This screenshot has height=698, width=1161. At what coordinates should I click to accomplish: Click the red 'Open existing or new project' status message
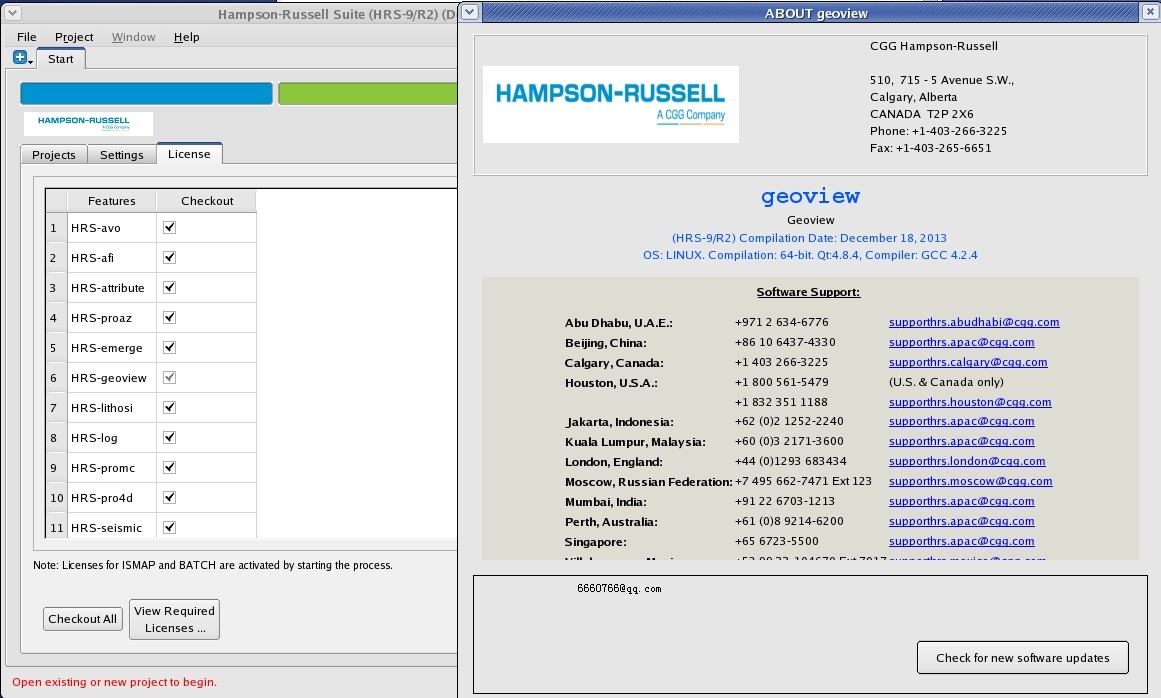pos(115,682)
